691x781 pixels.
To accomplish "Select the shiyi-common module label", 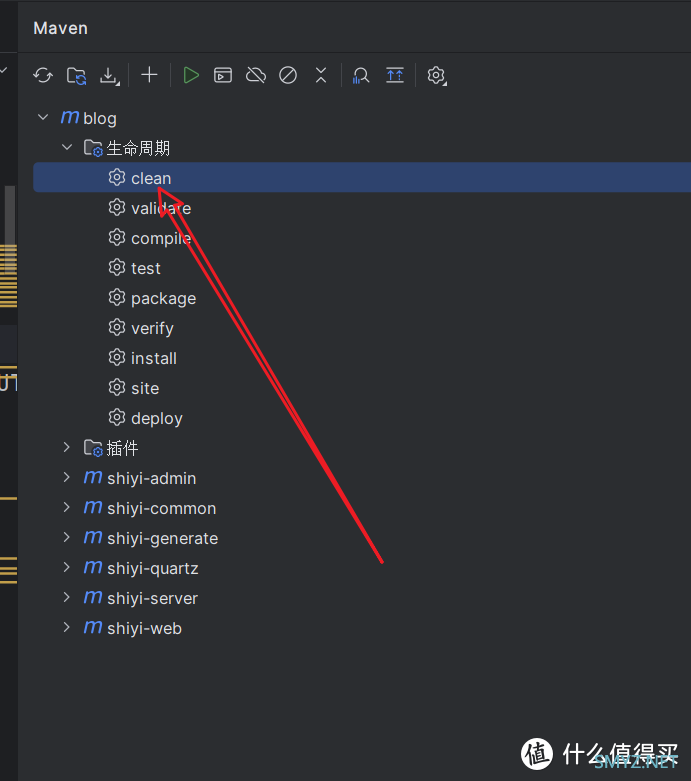I will point(161,508).
